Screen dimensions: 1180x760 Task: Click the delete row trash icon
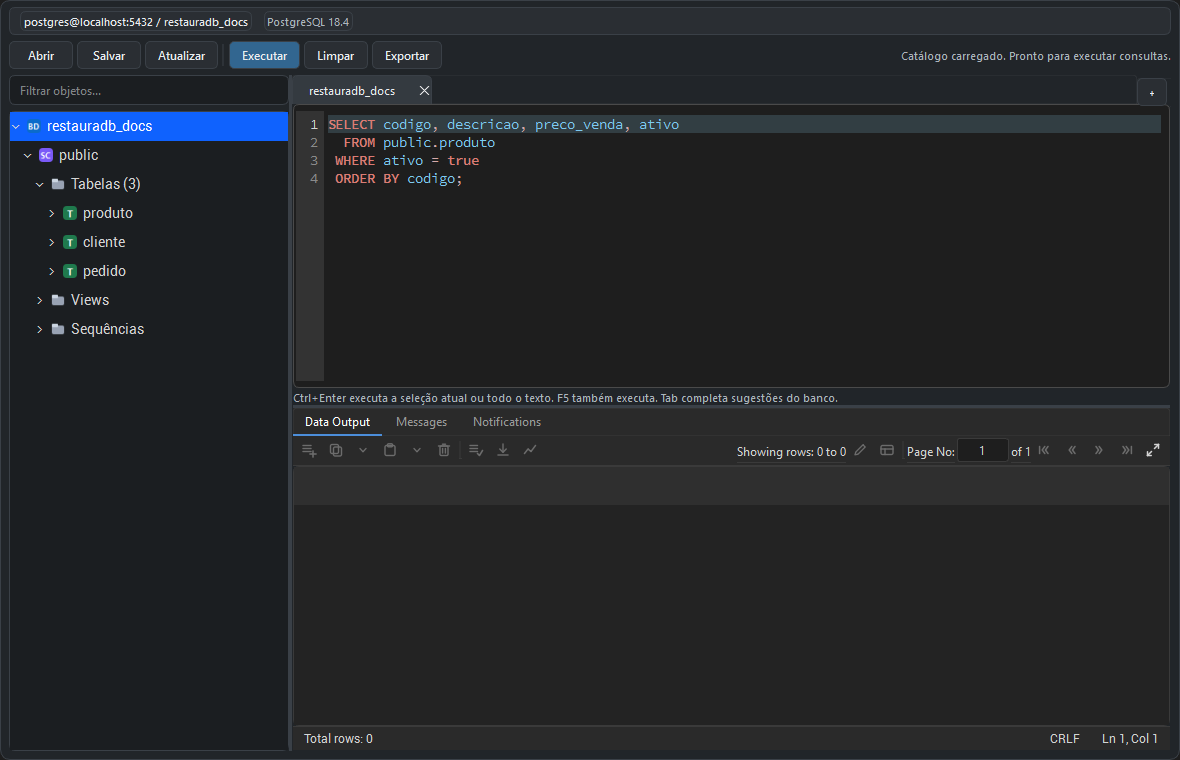[444, 450]
